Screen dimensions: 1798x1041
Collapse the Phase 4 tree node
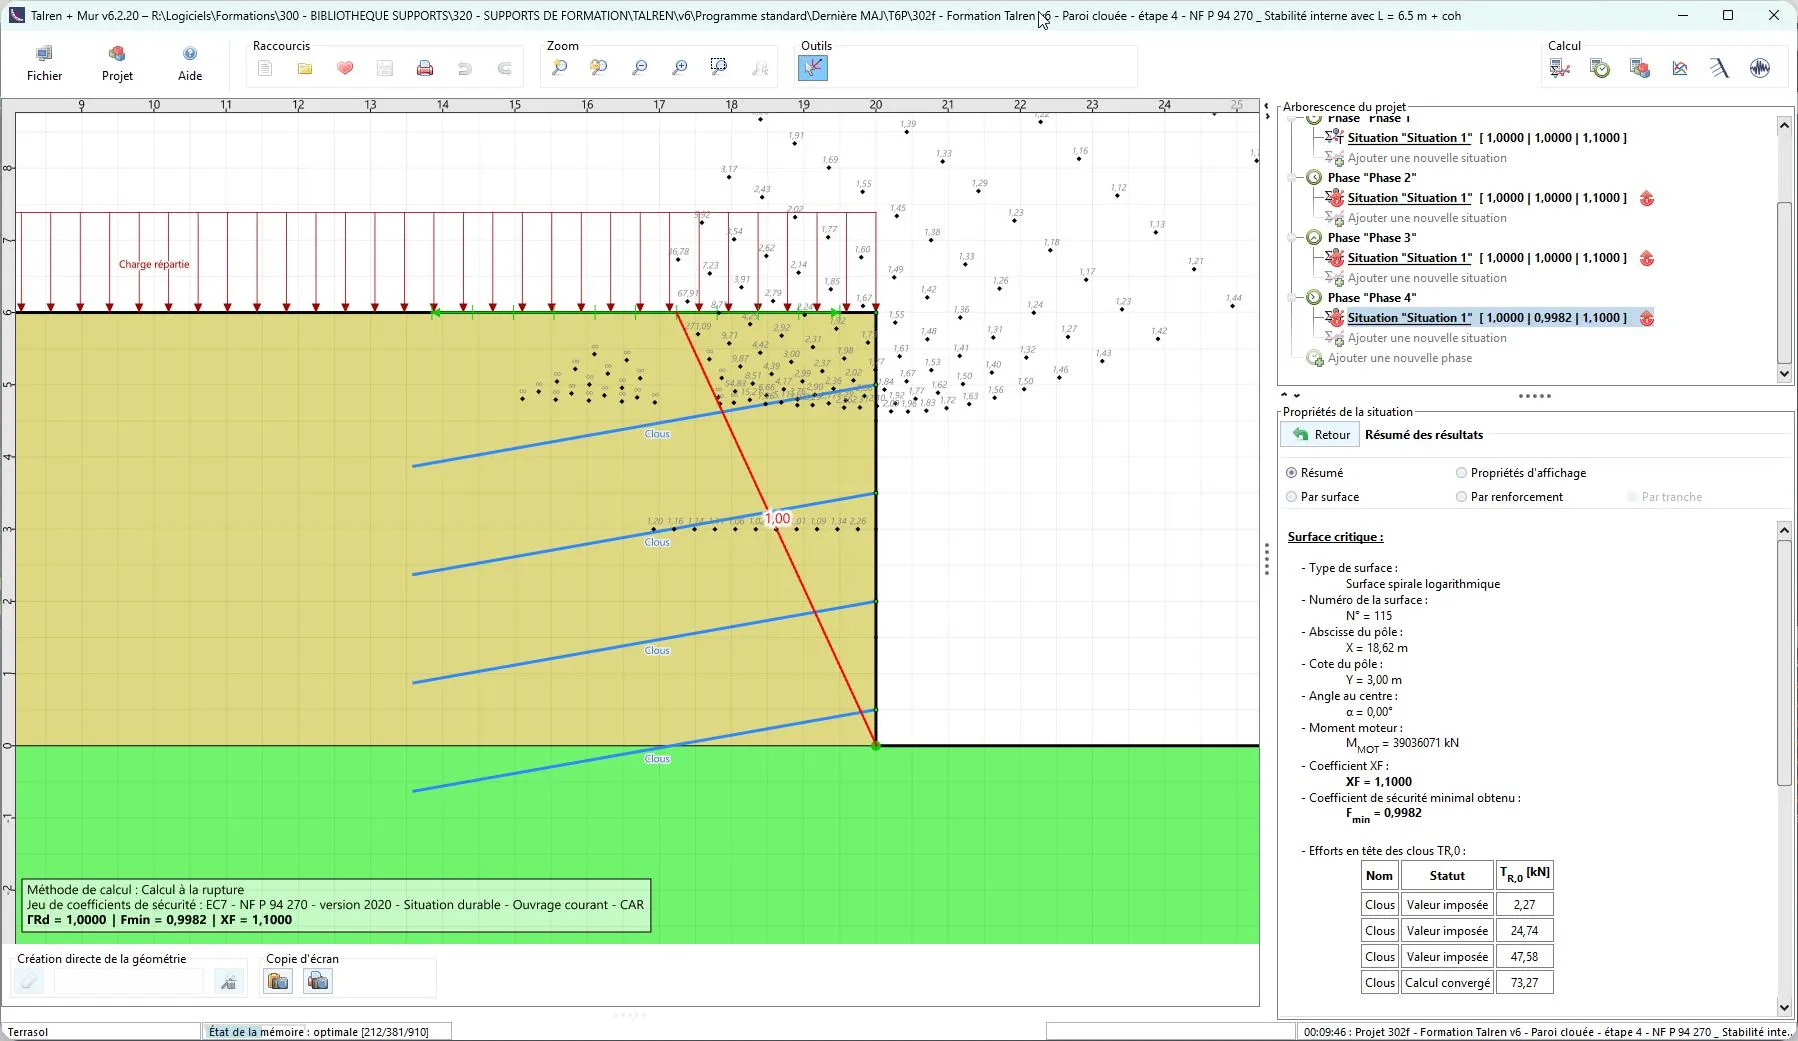click(x=1292, y=298)
